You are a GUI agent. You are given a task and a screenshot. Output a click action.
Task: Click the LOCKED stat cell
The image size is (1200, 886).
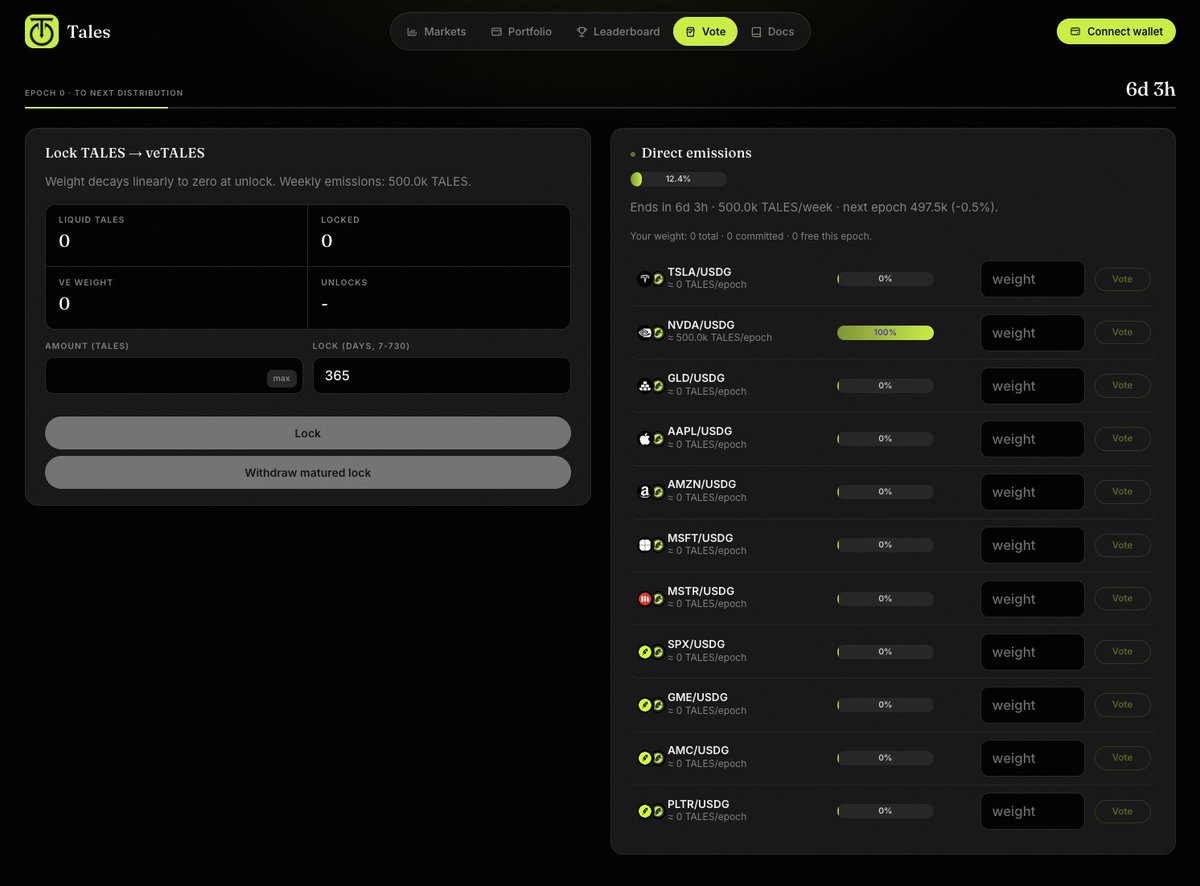(439, 236)
